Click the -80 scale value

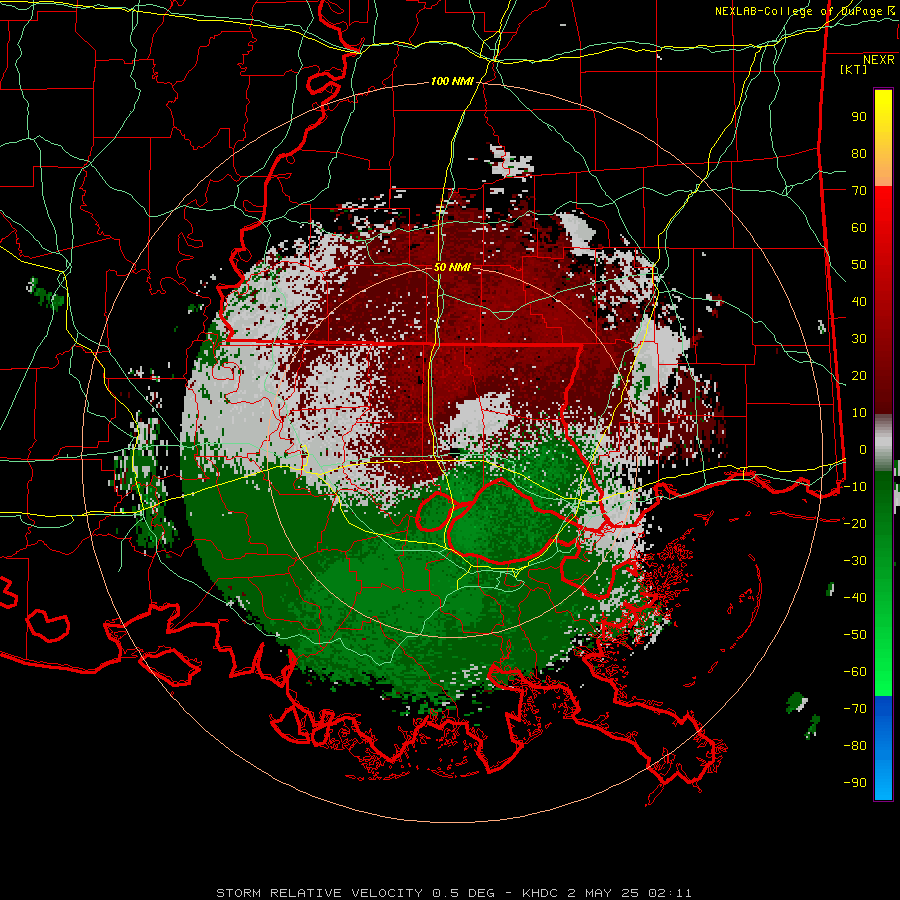click(x=855, y=746)
